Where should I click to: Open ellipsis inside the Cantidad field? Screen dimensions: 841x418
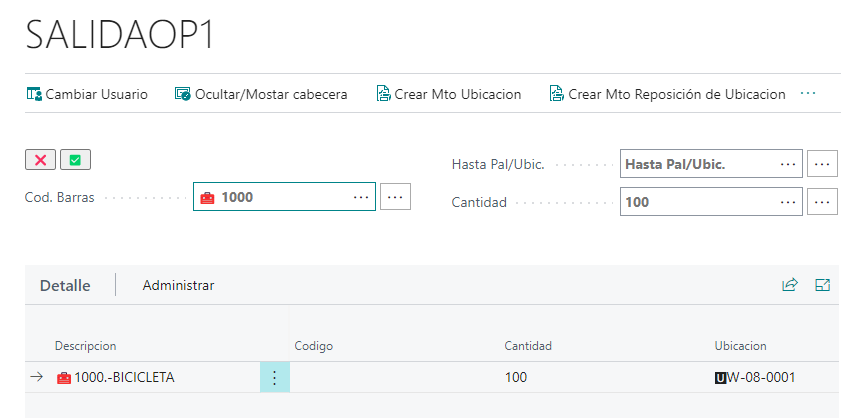pos(788,202)
